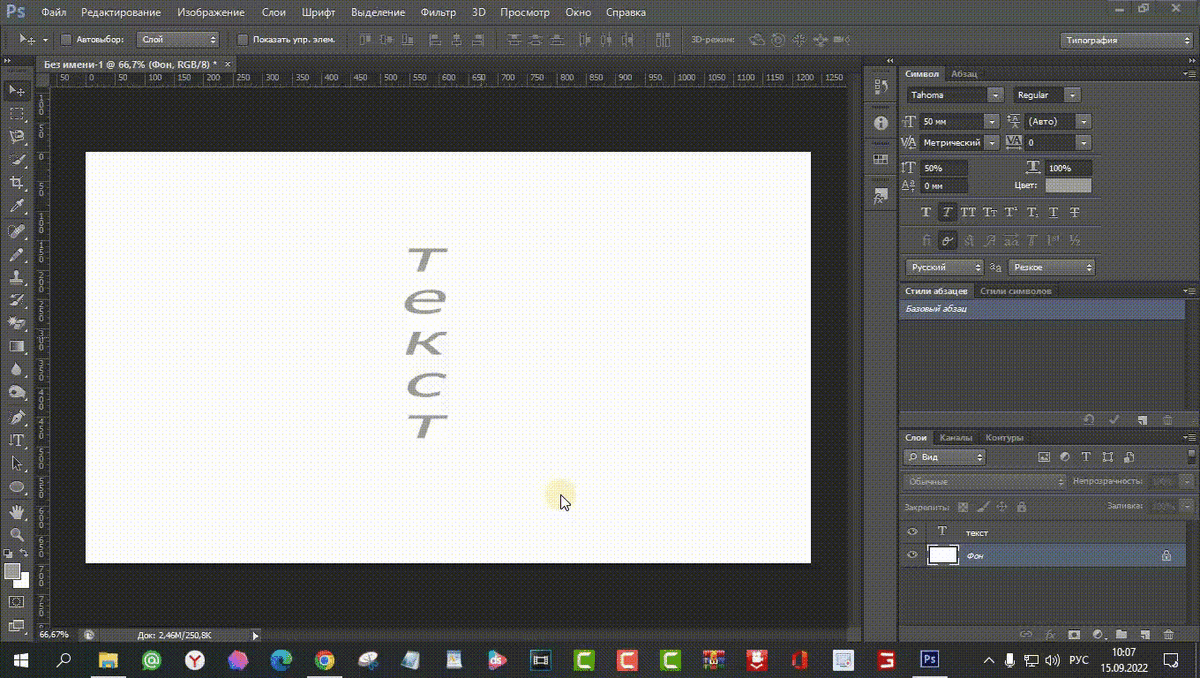
Task: Select the Path Selection arrow tool
Action: coord(17,463)
